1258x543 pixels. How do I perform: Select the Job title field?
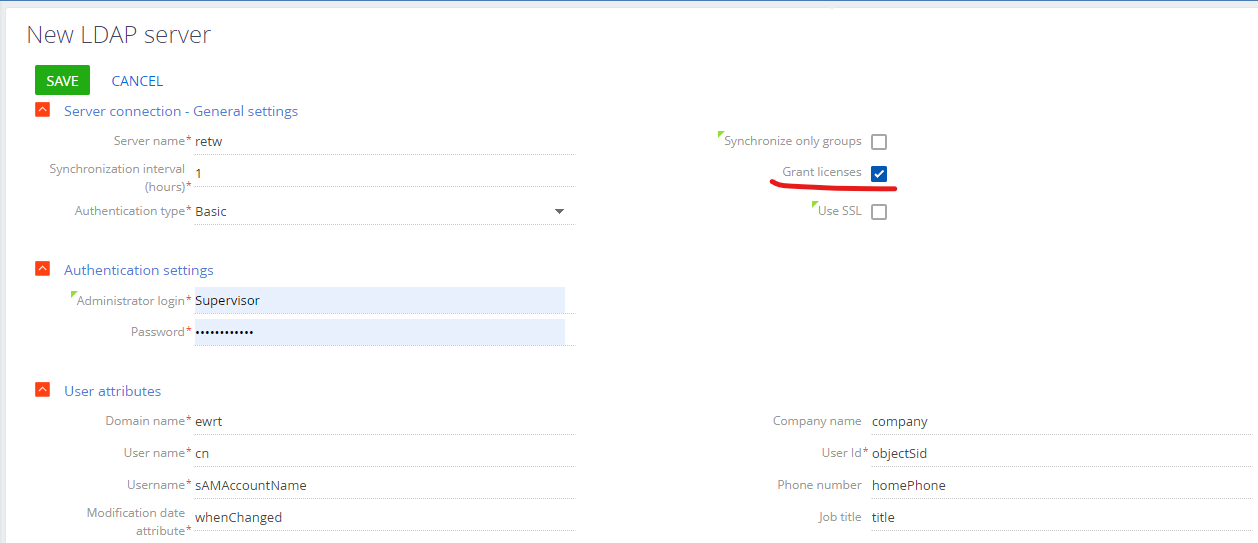coord(1061,517)
